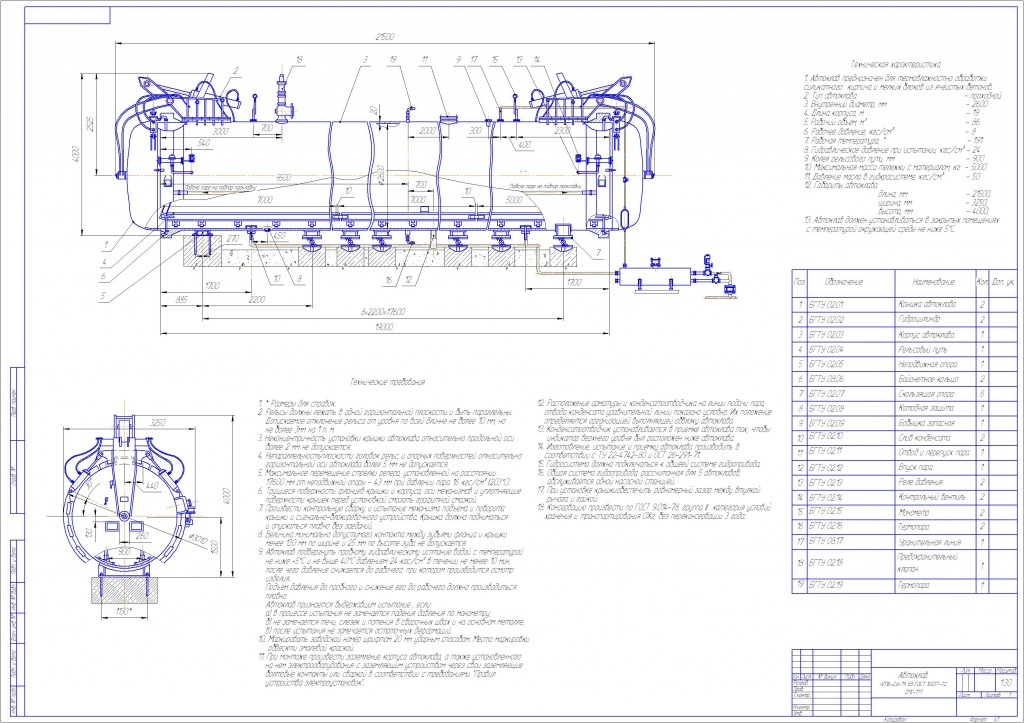
Task: Click the '19000' dimension under the side view
Action: tap(385, 327)
